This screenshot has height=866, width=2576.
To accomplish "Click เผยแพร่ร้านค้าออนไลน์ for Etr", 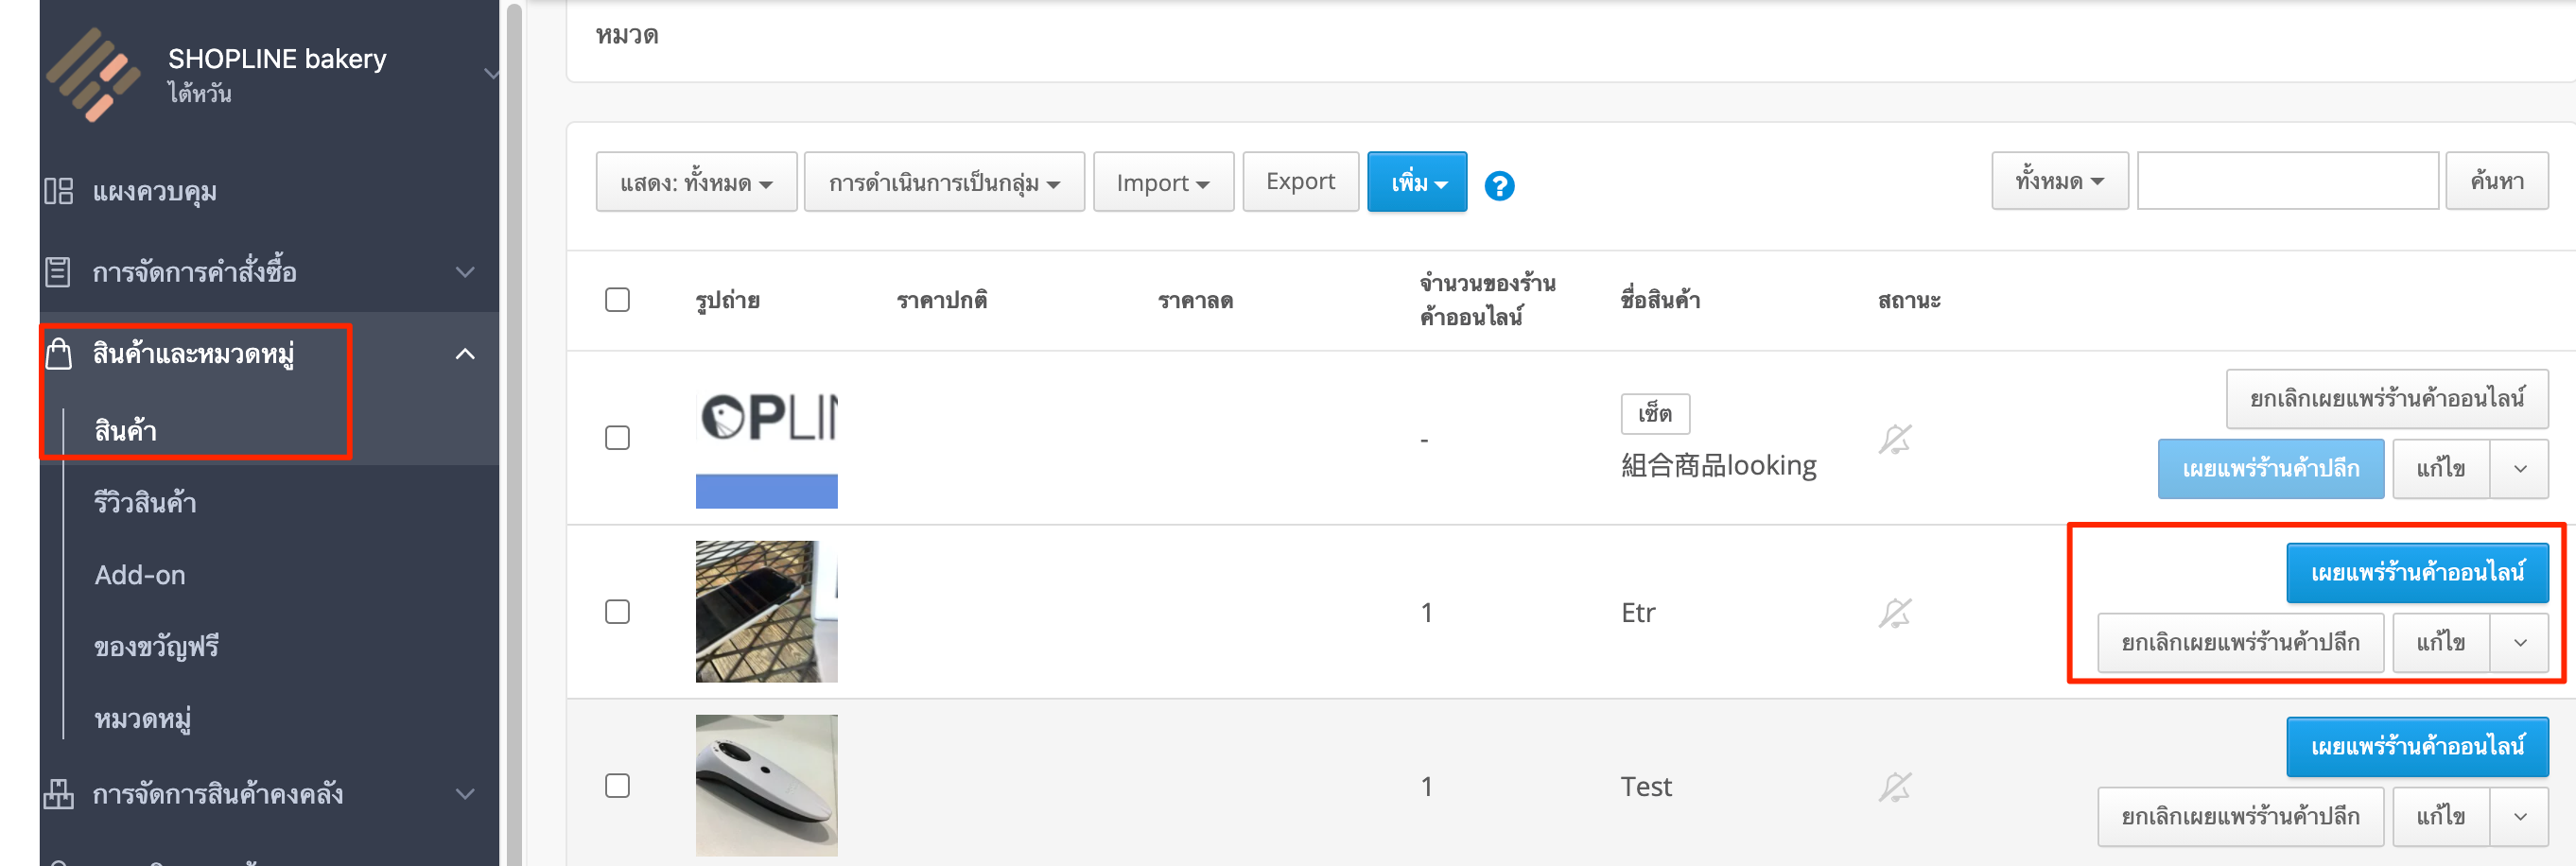I will click(2417, 573).
